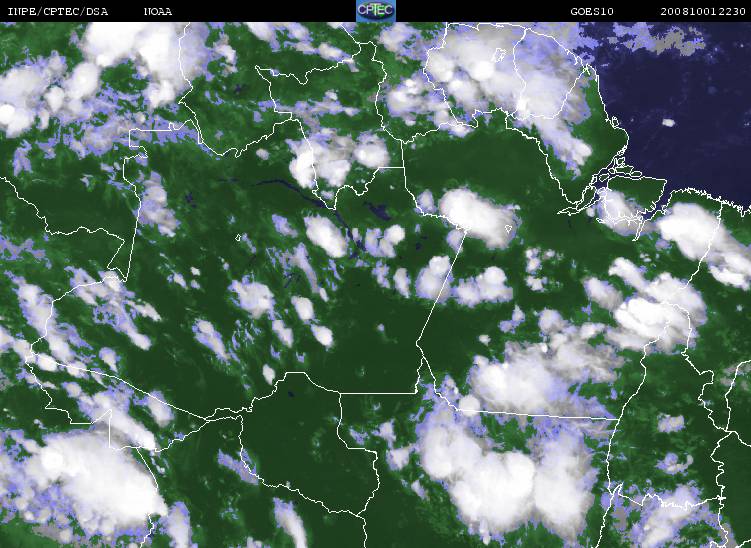Click the dark blue winding river segment

click(x=299, y=192)
